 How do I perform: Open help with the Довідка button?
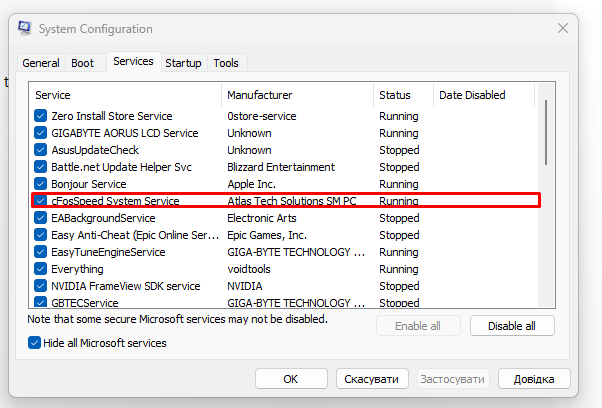534,379
